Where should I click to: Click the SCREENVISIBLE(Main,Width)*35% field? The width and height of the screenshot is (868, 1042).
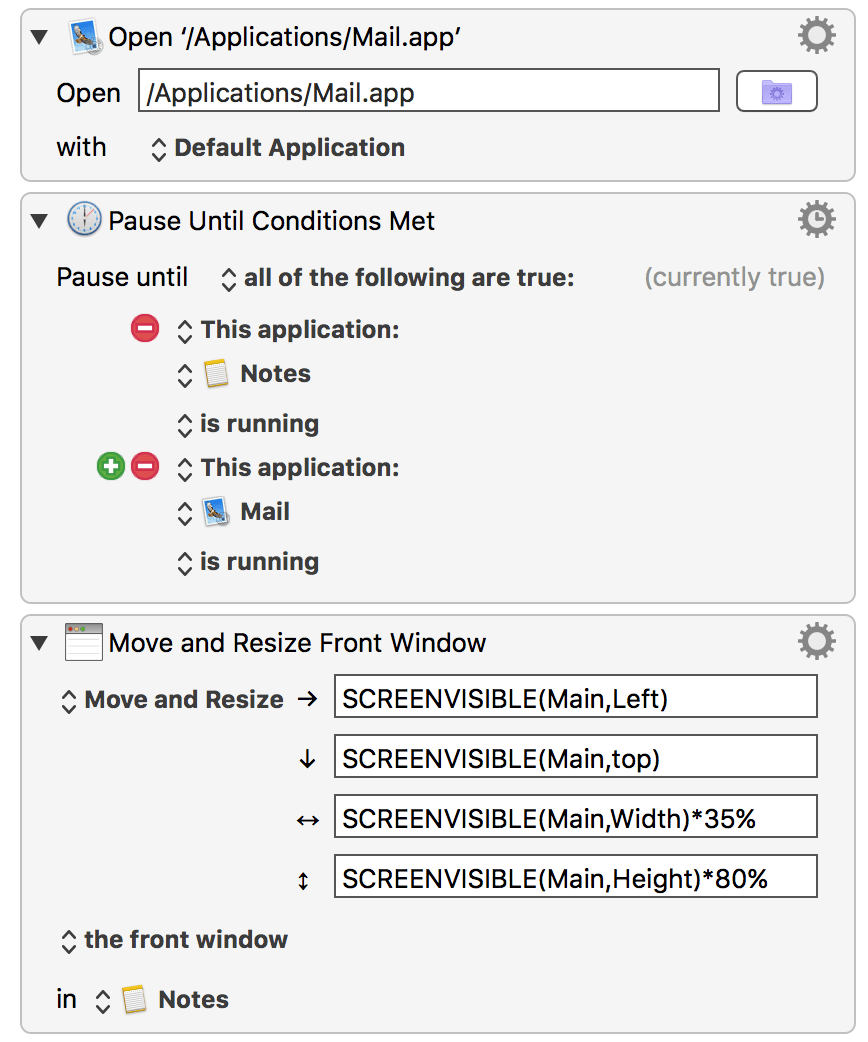pos(575,819)
